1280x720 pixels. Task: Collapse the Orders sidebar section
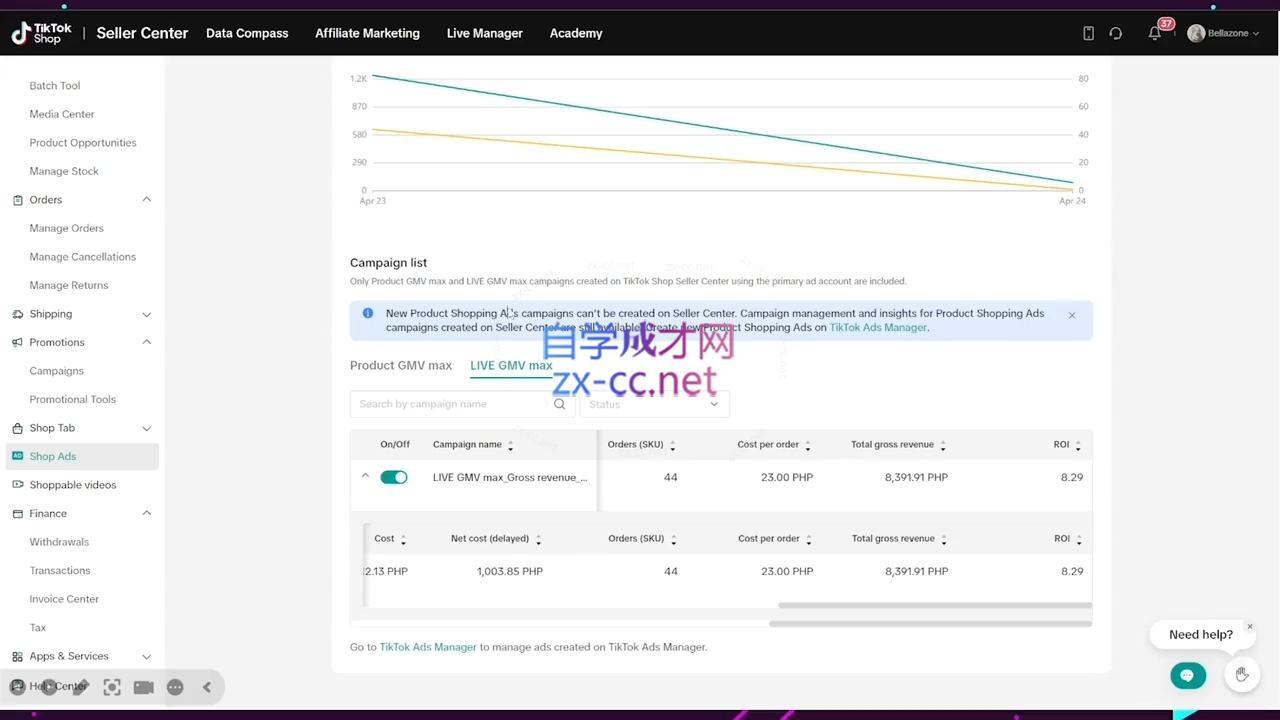[x=146, y=200]
